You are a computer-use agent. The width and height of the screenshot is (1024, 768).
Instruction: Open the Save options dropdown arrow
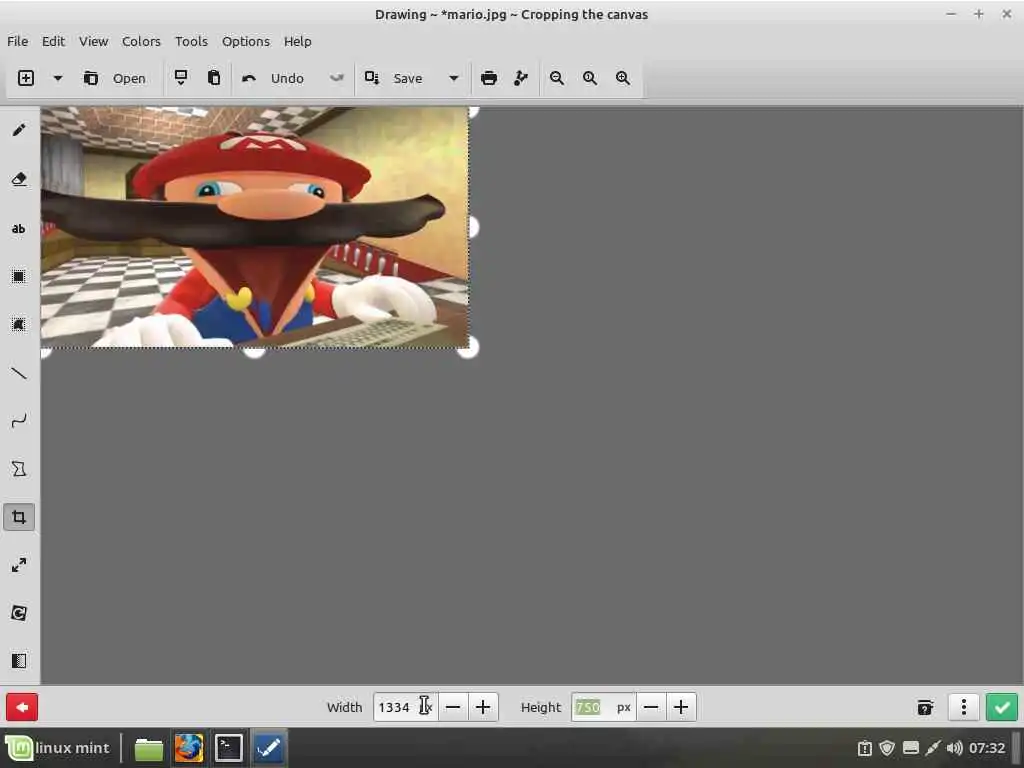(453, 78)
